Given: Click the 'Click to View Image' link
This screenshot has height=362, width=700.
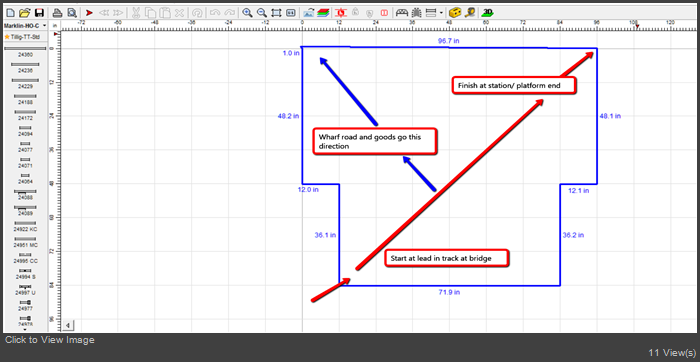Looking at the screenshot, I should 50,340.
